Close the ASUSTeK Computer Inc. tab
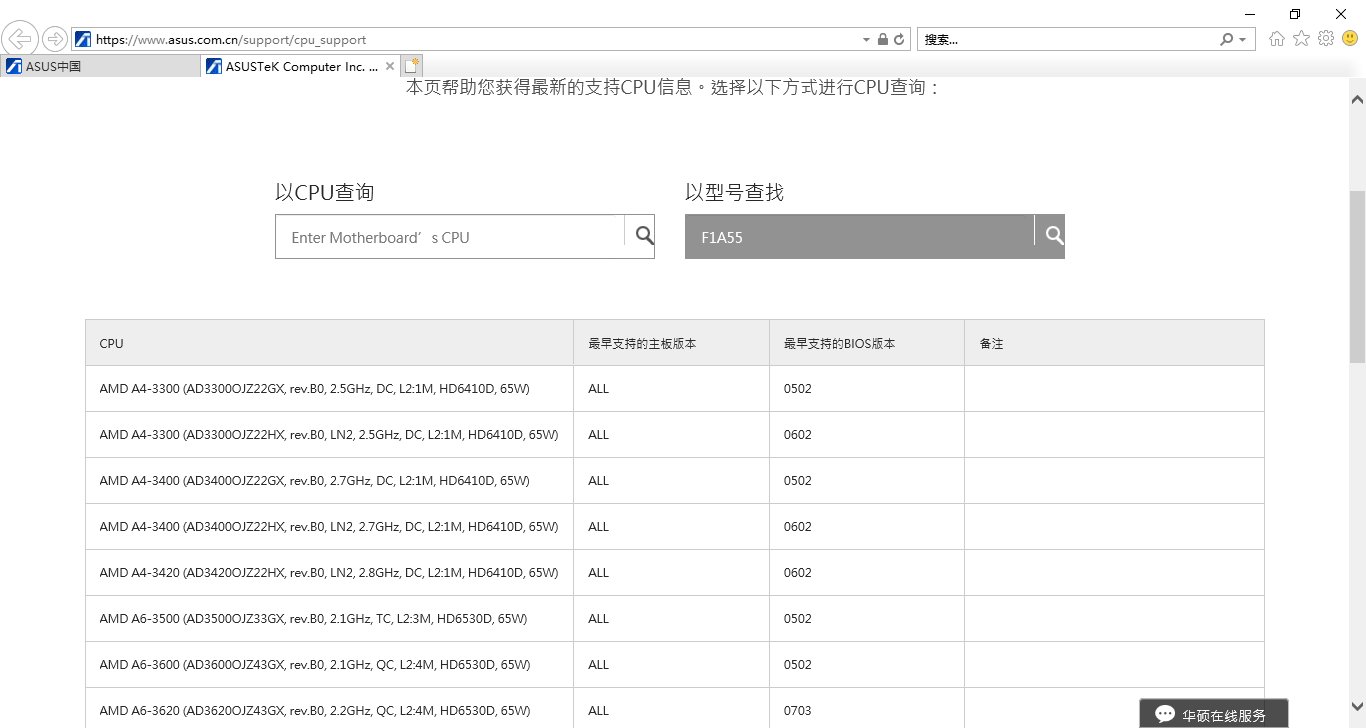 (x=389, y=66)
